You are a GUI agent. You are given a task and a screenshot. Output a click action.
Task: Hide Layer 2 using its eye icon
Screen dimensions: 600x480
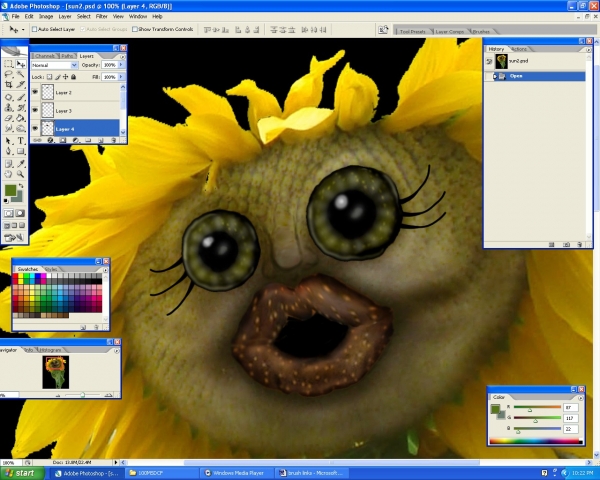(x=35, y=92)
